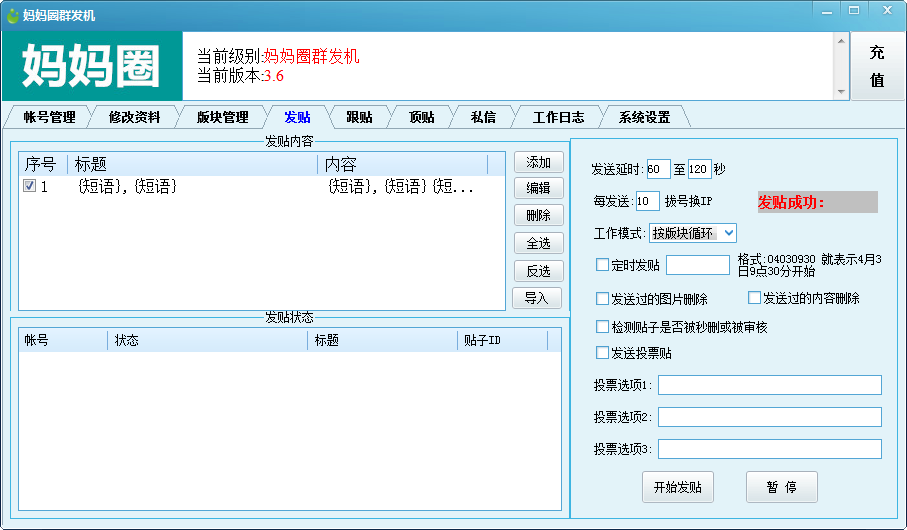Click the 妈妈圈 logo banner

[x=93, y=66]
